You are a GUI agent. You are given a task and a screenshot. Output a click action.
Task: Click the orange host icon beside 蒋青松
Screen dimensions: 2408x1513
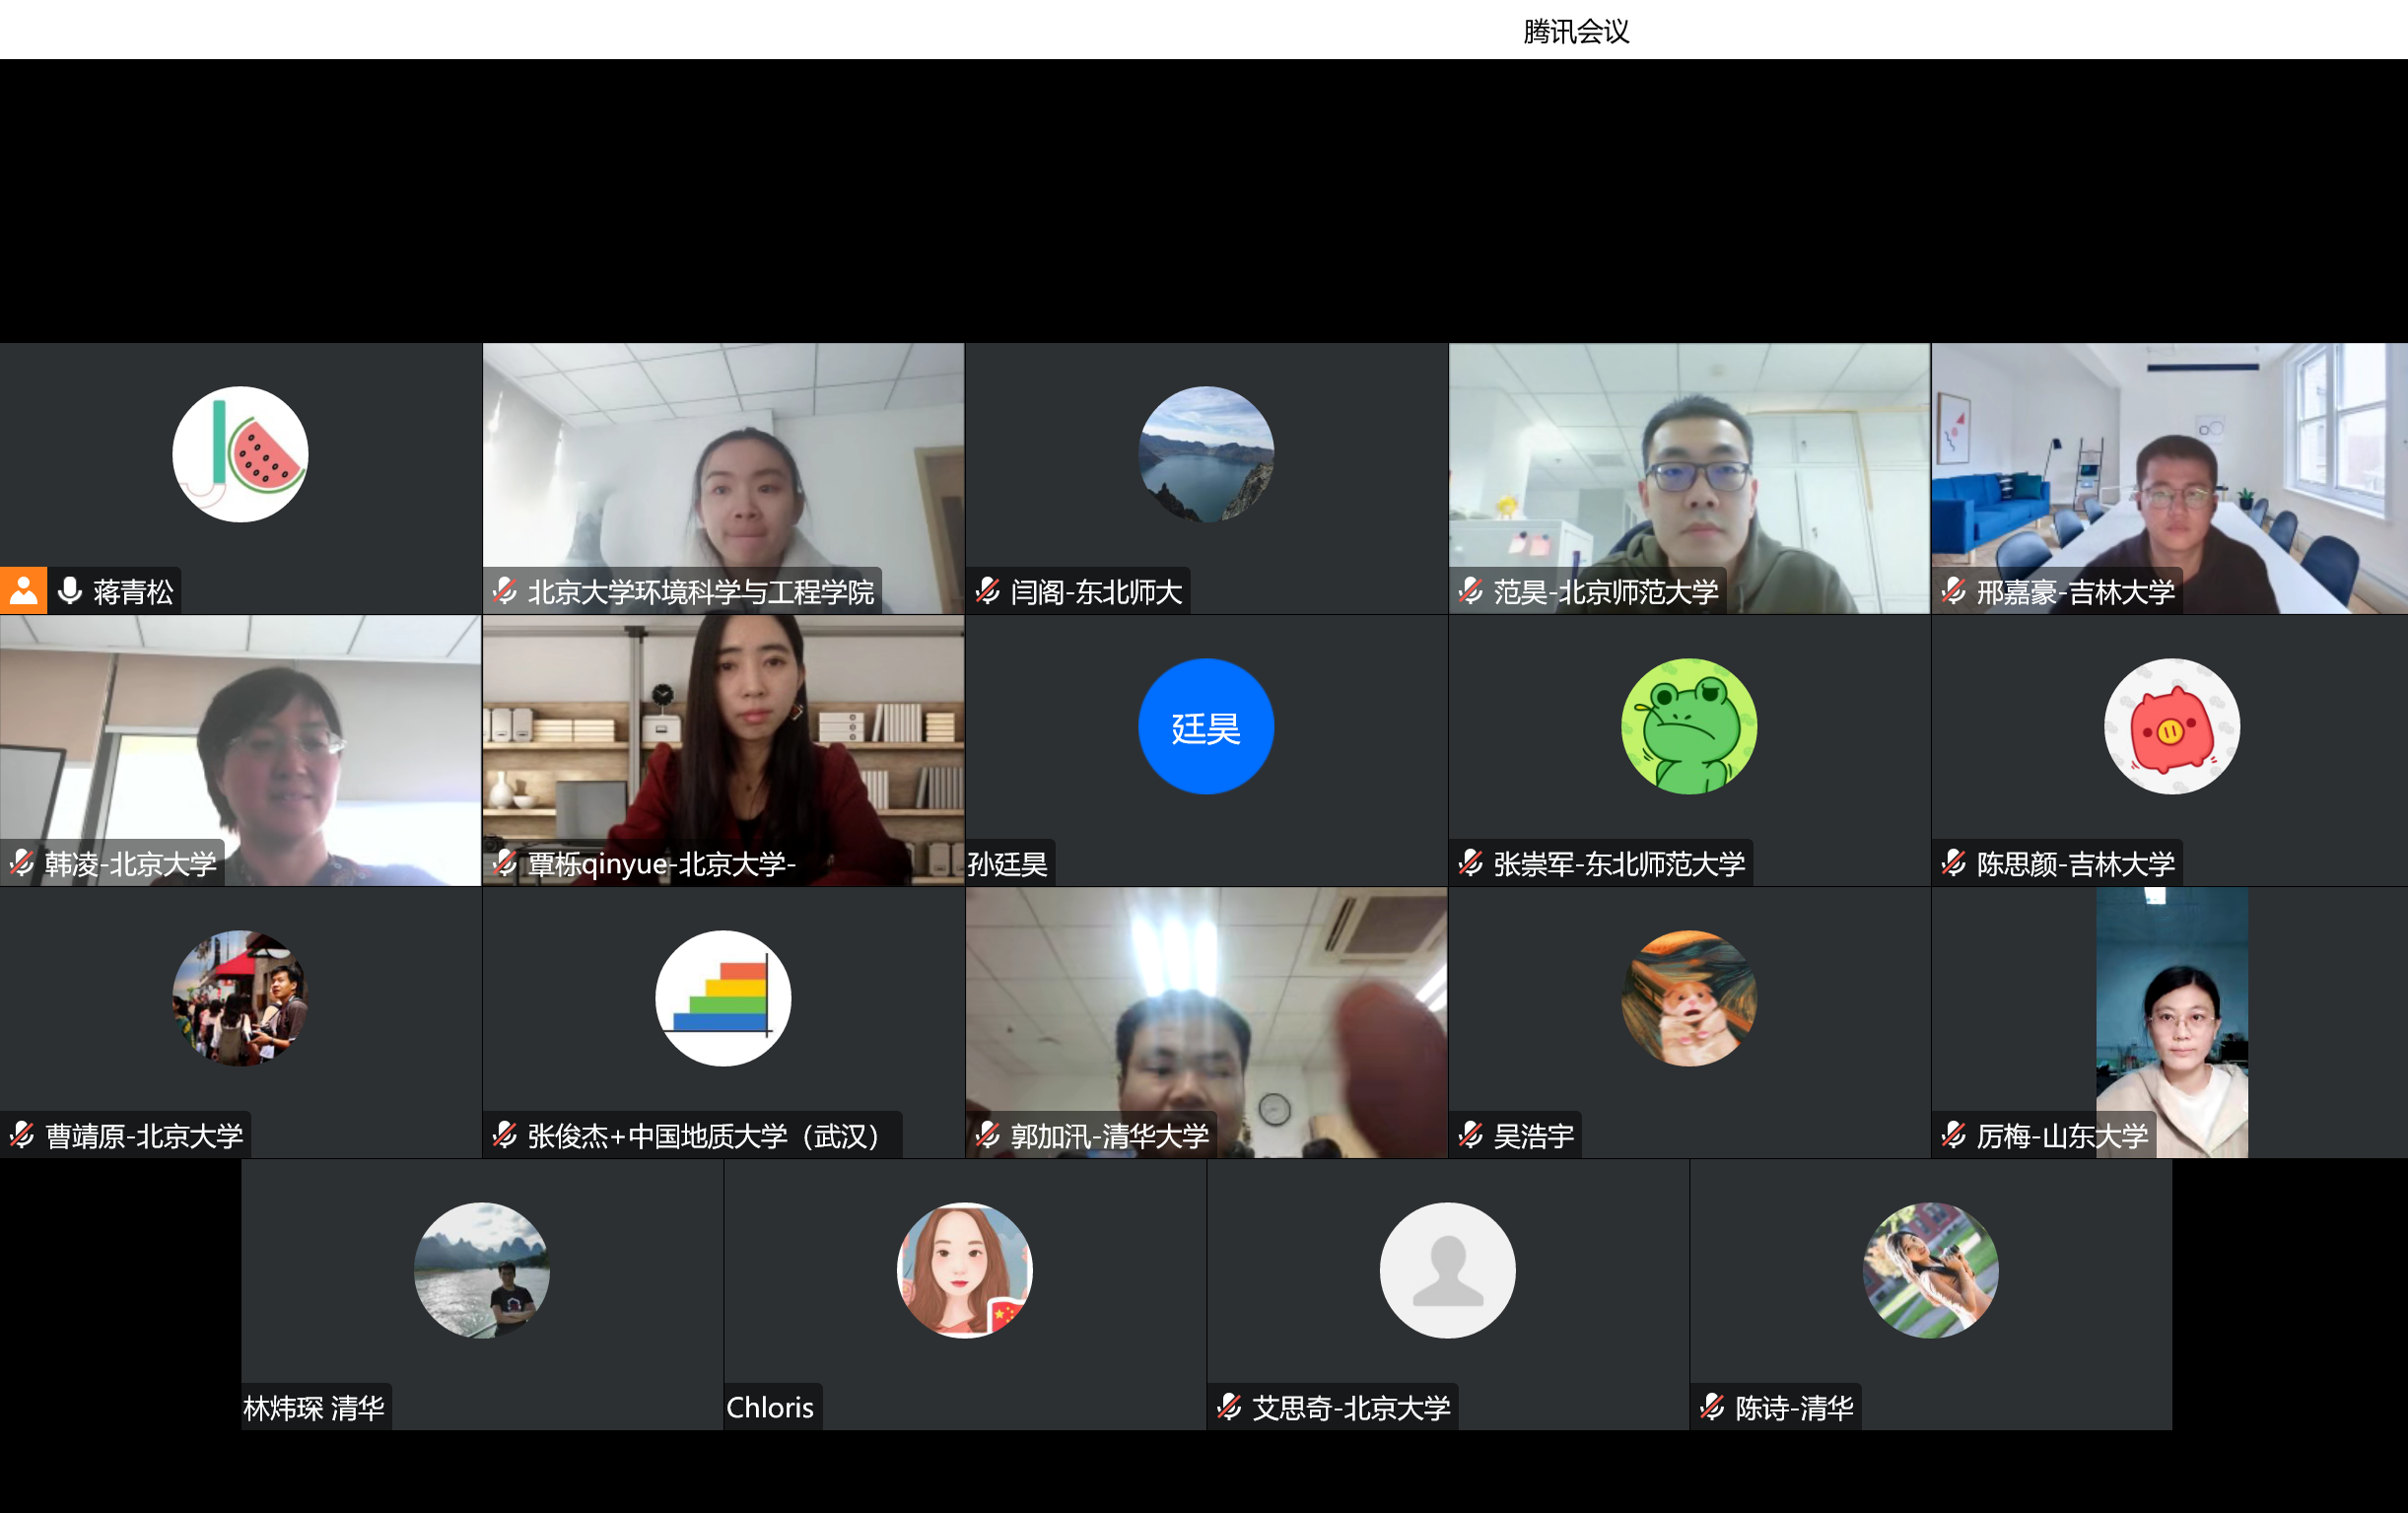point(23,591)
